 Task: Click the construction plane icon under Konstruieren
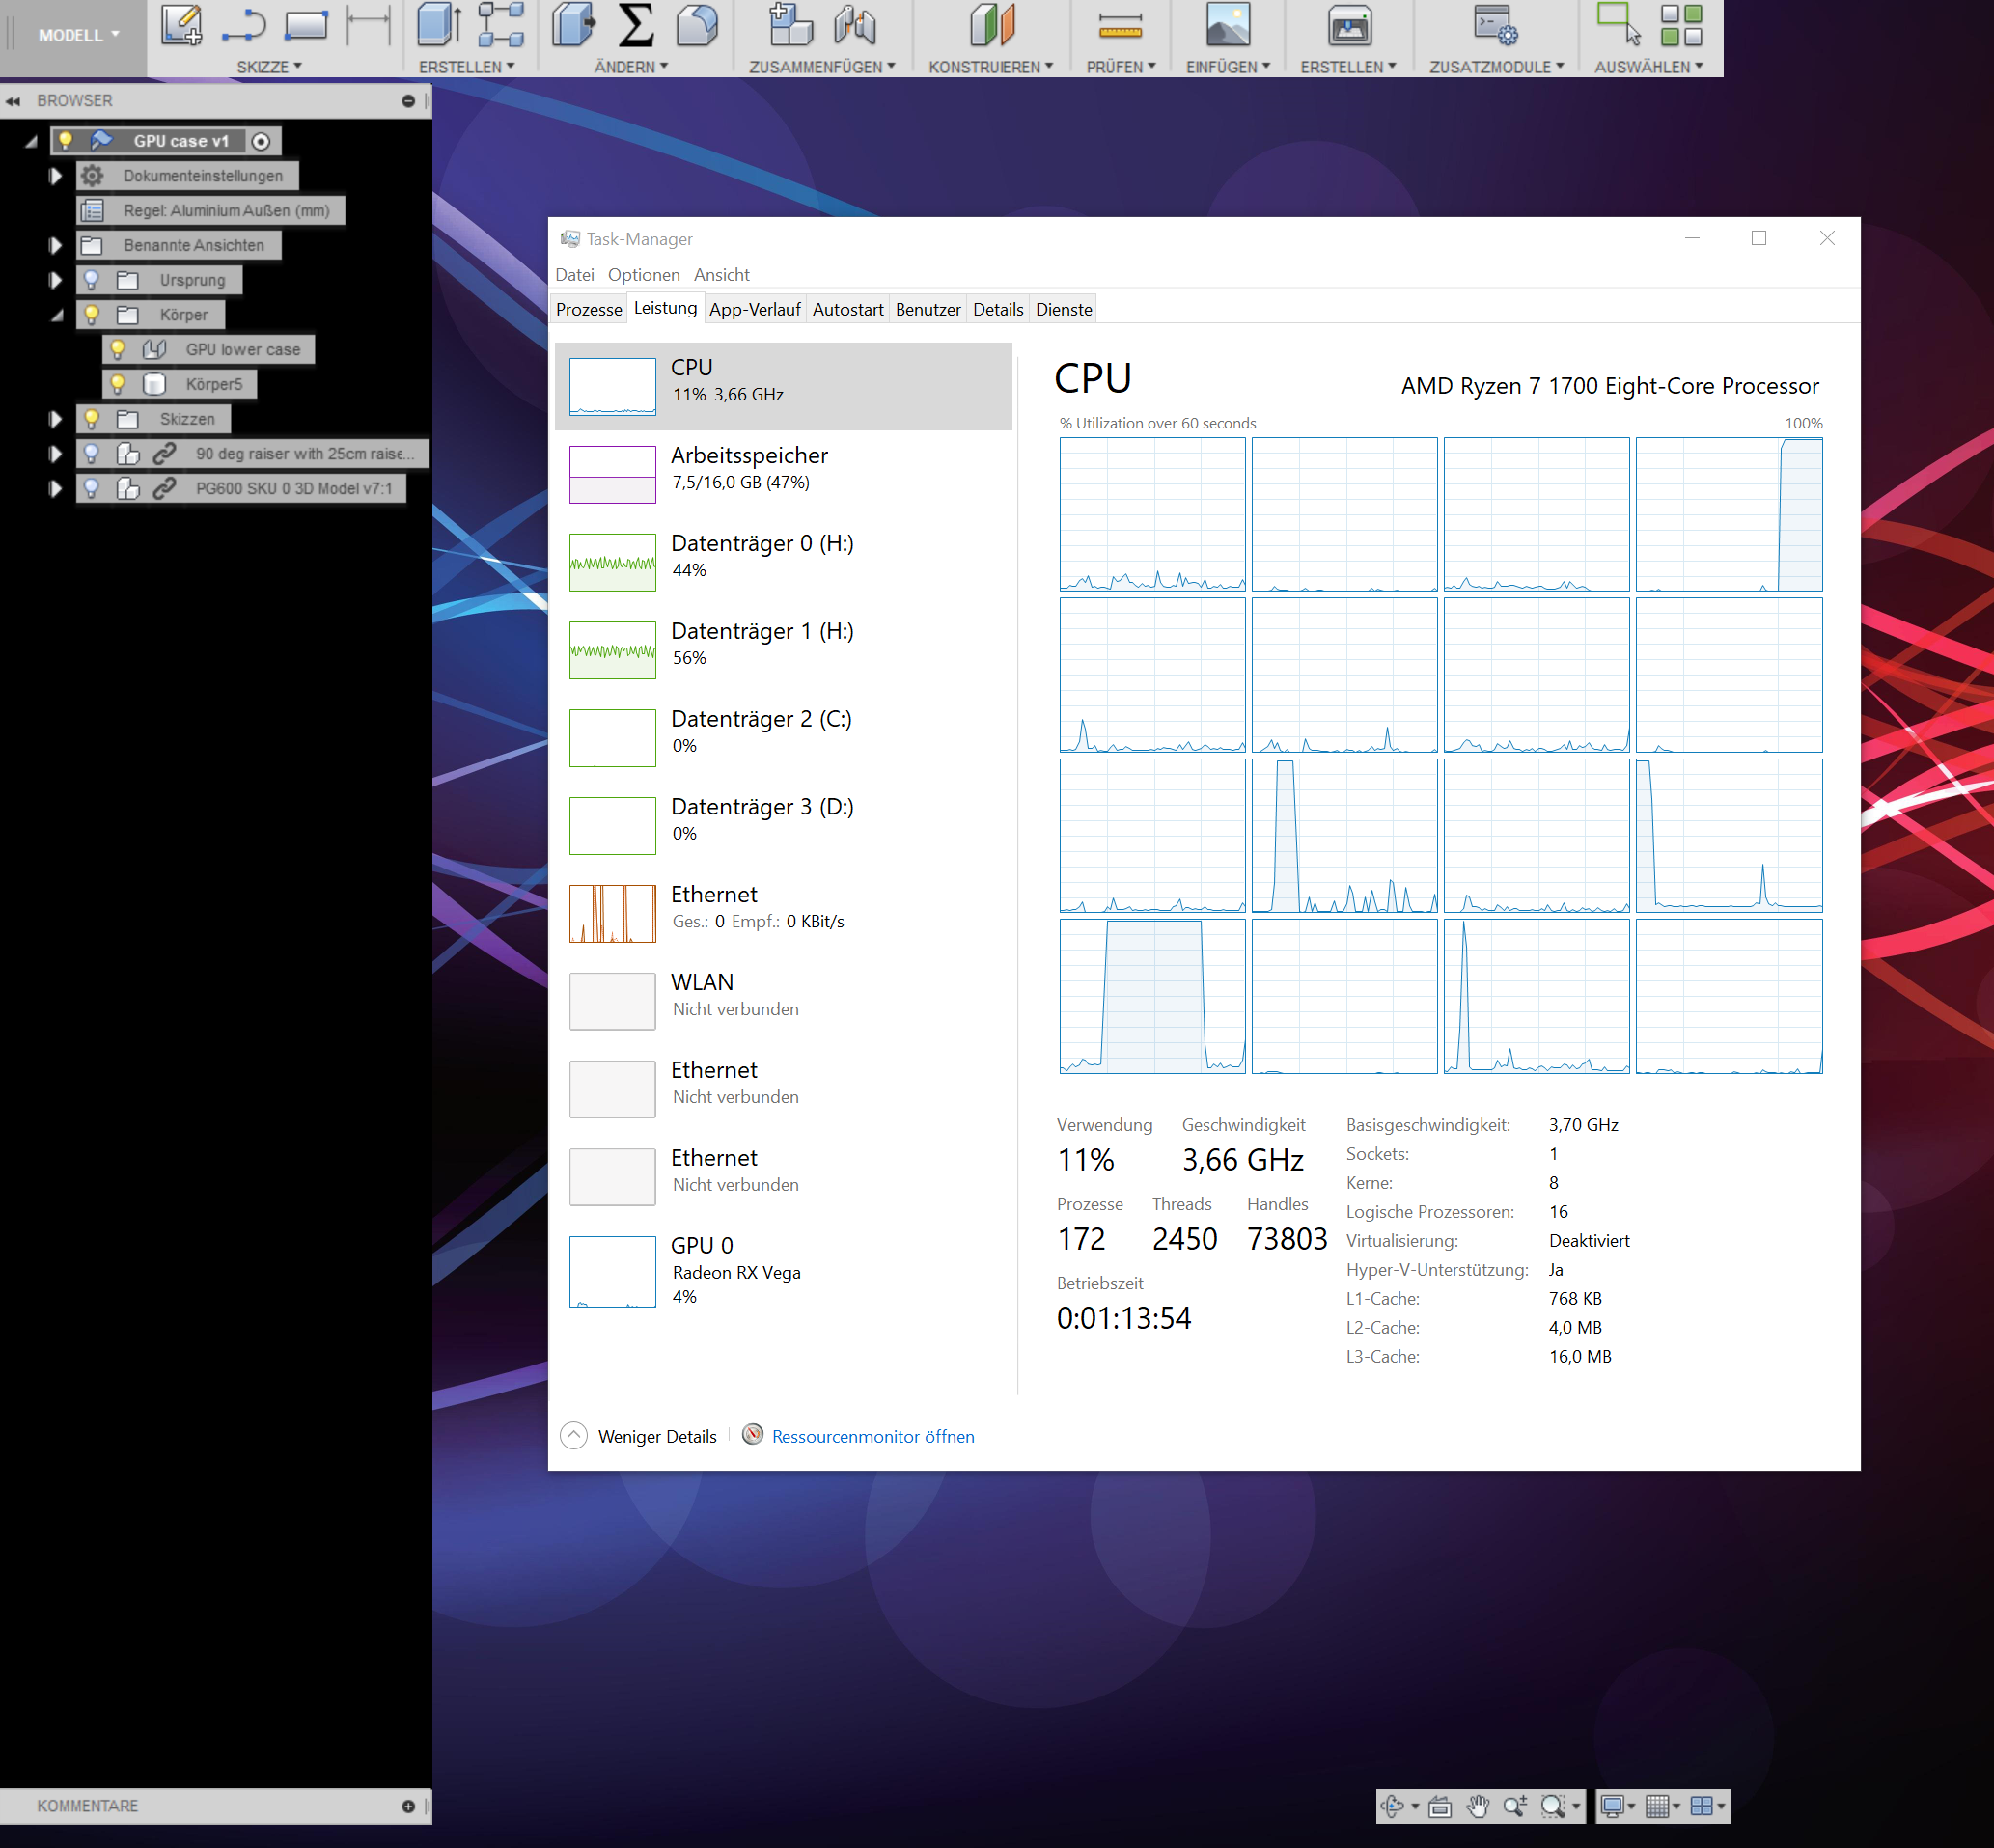tap(992, 25)
